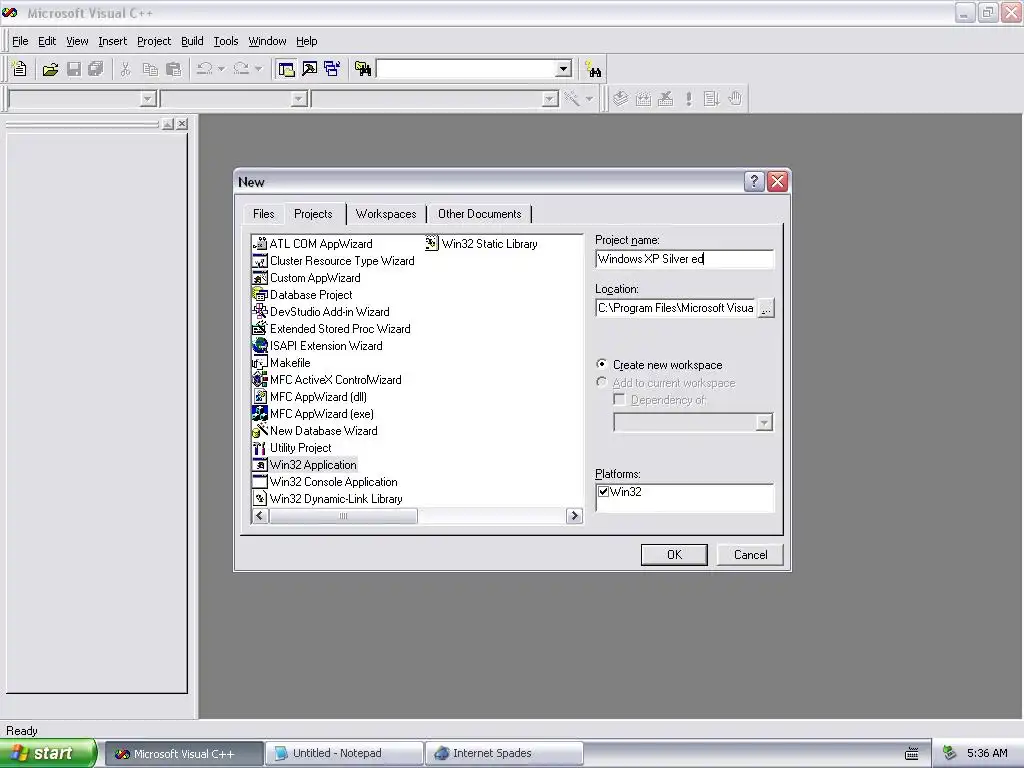The image size is (1024, 768).
Task: Click the Windows start button
Action: coord(48,754)
